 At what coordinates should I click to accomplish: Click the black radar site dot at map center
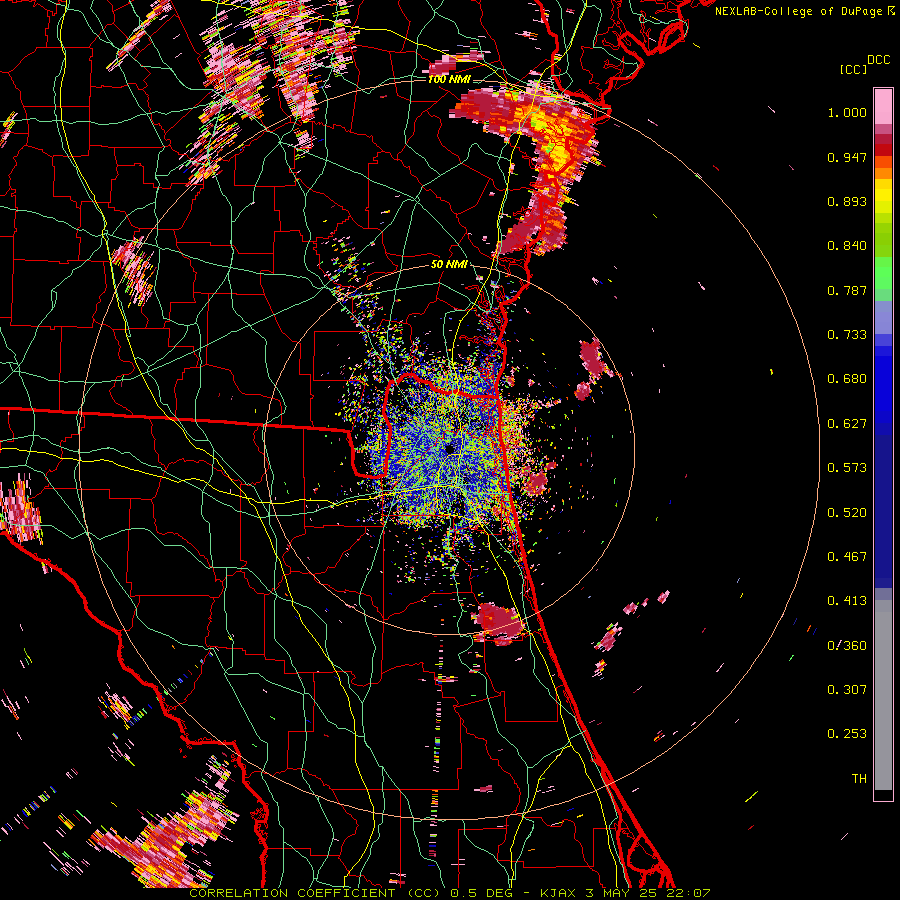click(x=450, y=449)
